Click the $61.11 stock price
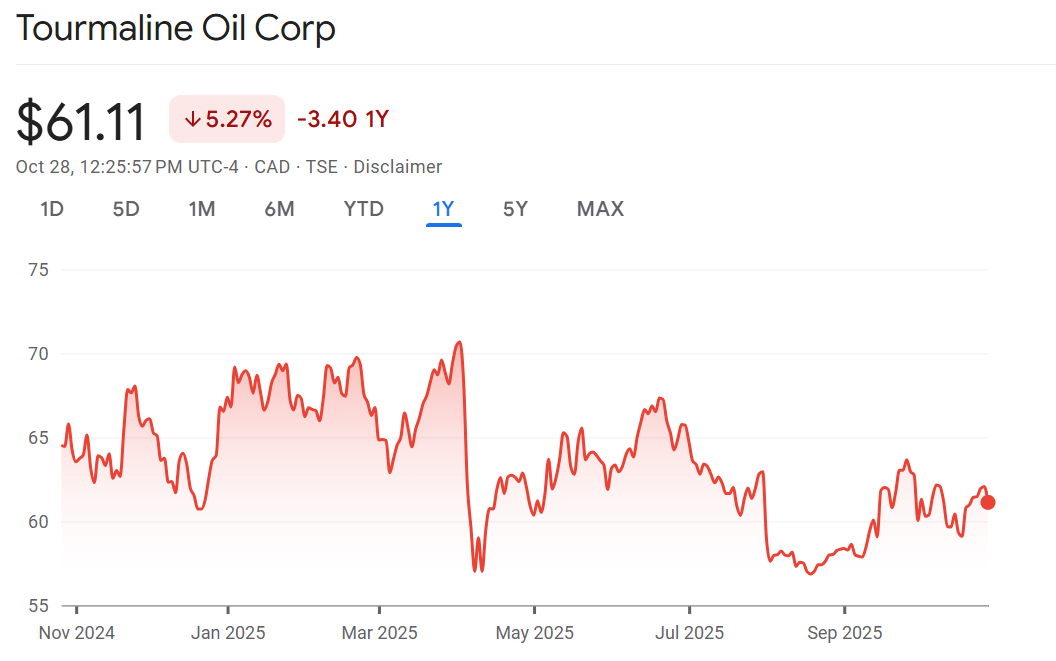 (81, 121)
